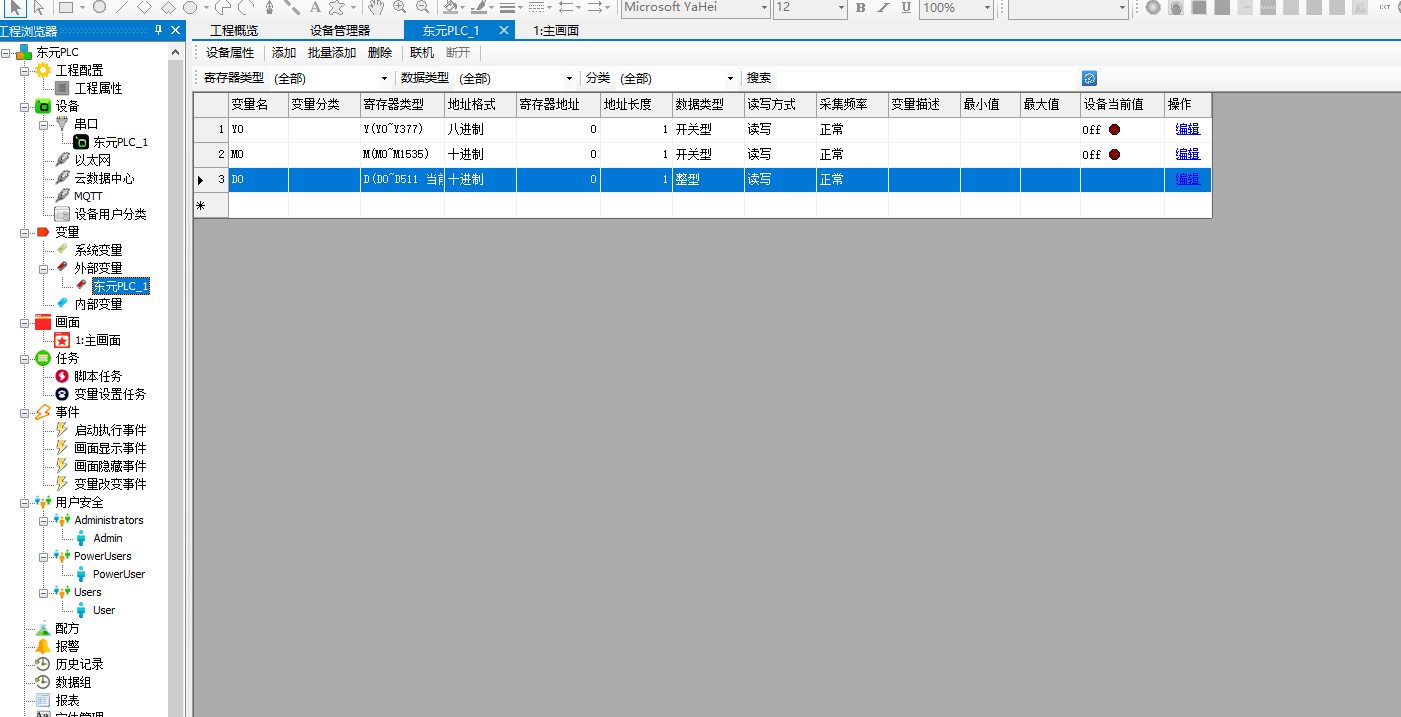
Task: Select 变量改变事件 in tree
Action: 110,484
